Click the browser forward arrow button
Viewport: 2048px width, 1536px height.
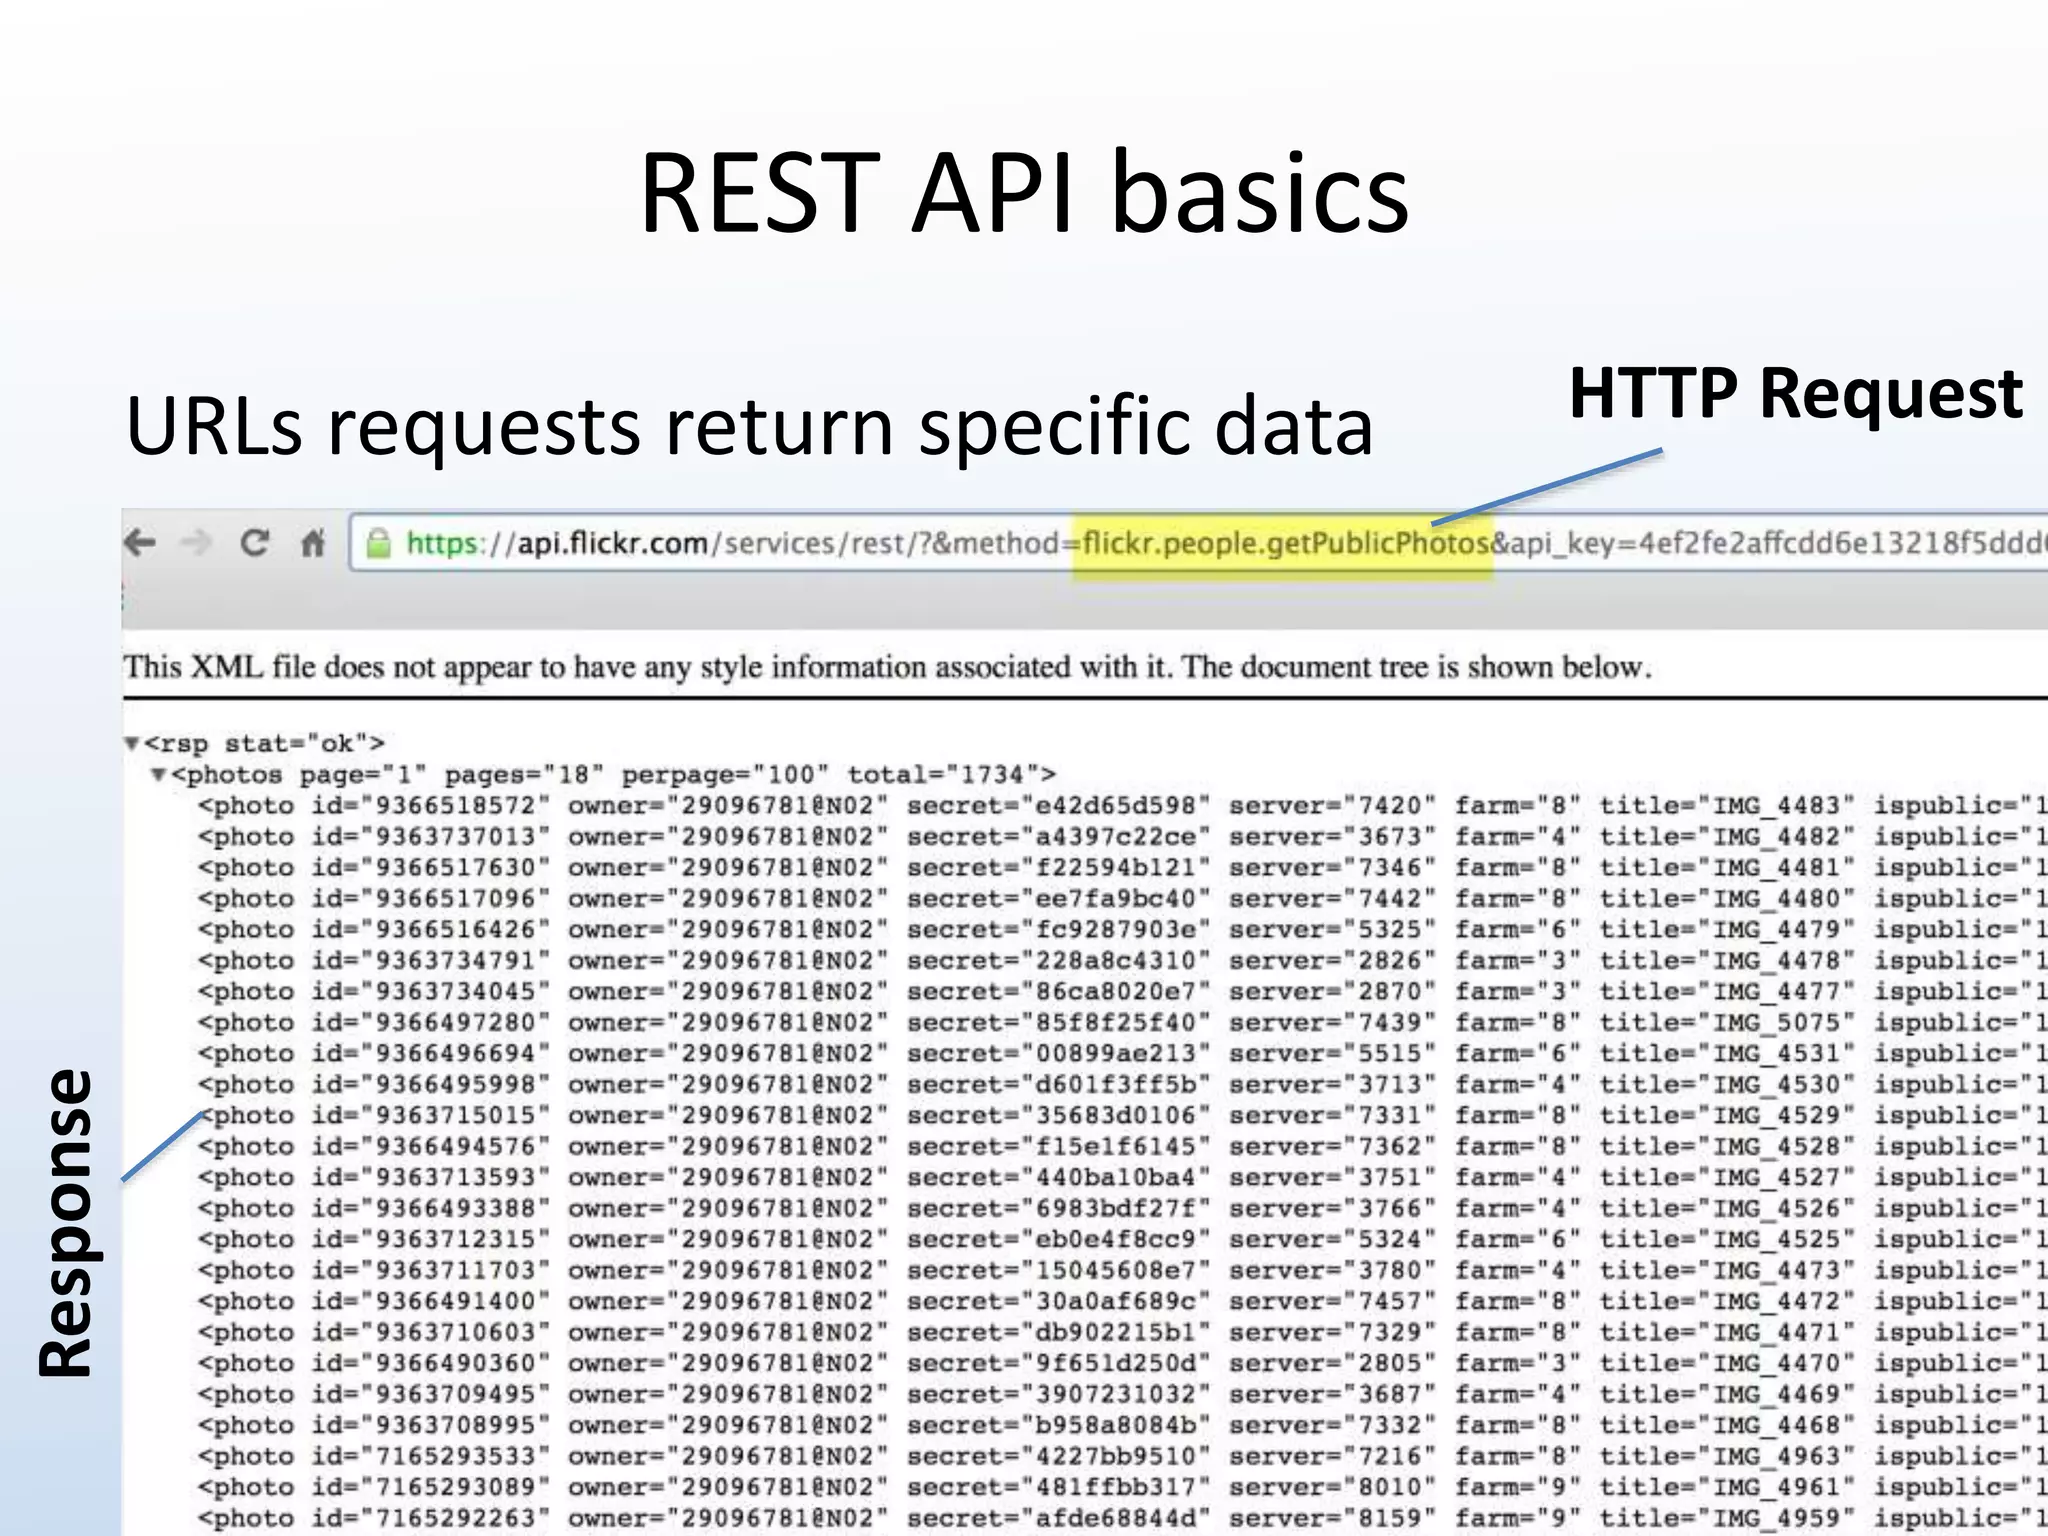pos(197,543)
